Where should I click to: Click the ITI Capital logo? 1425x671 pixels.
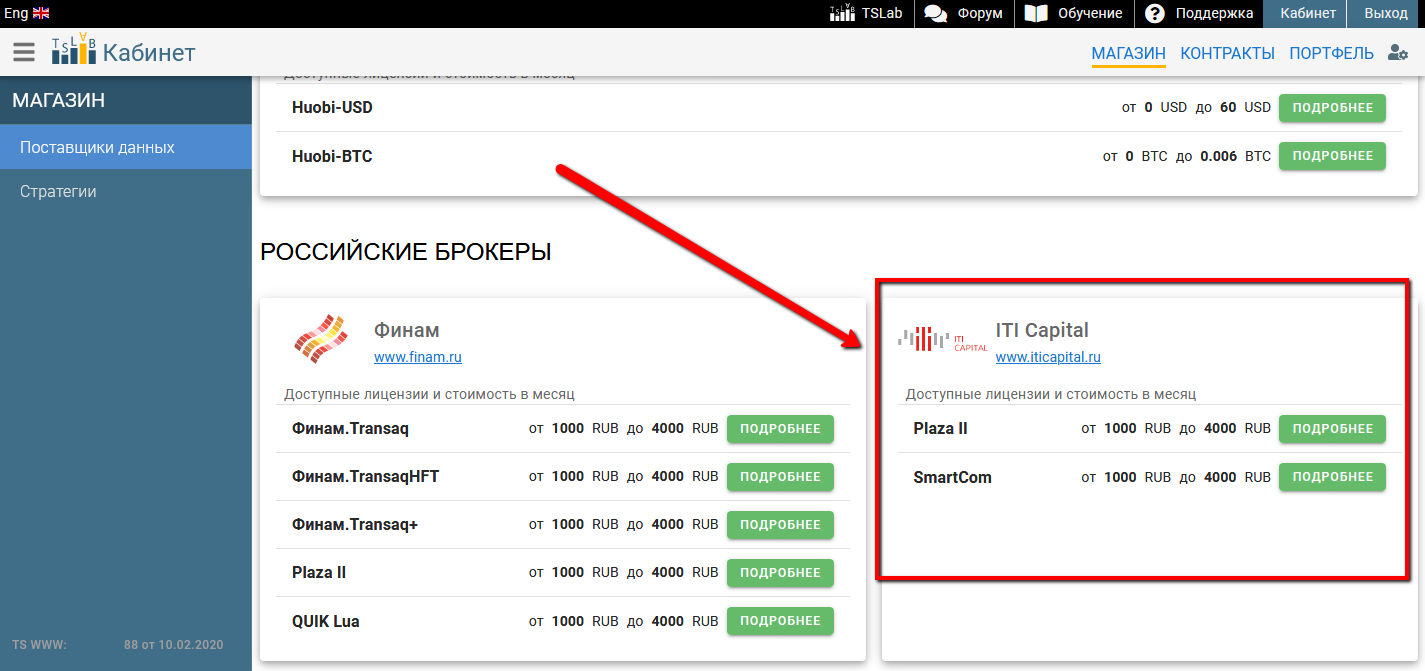(942, 340)
